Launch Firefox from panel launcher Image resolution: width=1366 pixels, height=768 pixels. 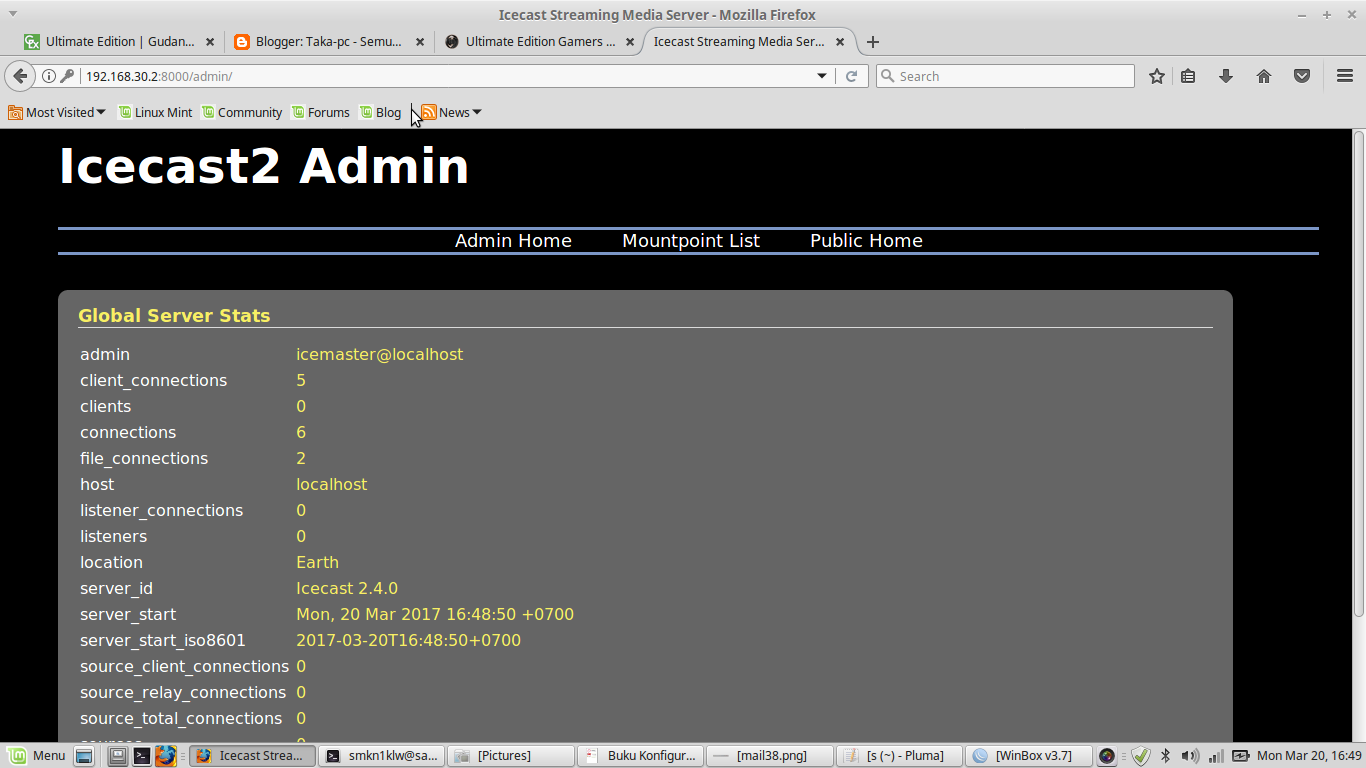coord(166,756)
